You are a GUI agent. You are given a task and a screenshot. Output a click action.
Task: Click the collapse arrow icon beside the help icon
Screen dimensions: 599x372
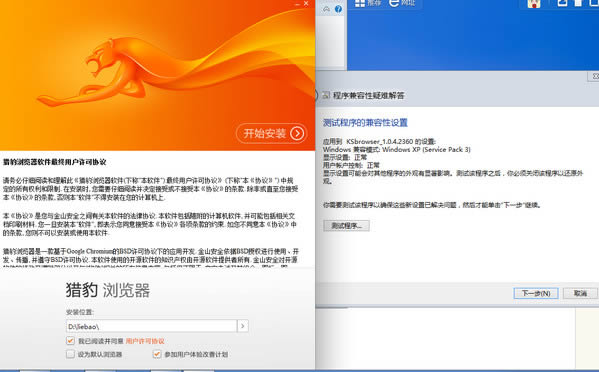click(327, 9)
